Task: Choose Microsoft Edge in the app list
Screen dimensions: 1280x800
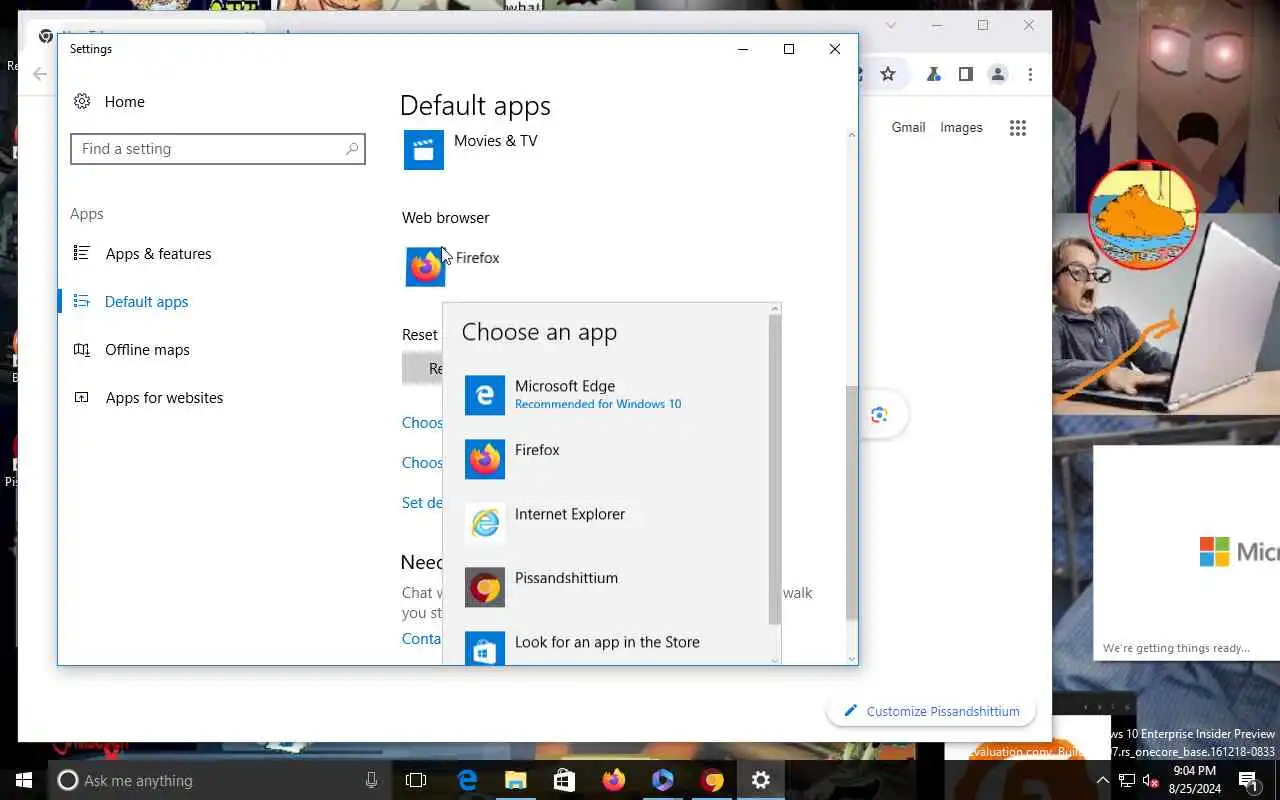Action: tap(610, 395)
